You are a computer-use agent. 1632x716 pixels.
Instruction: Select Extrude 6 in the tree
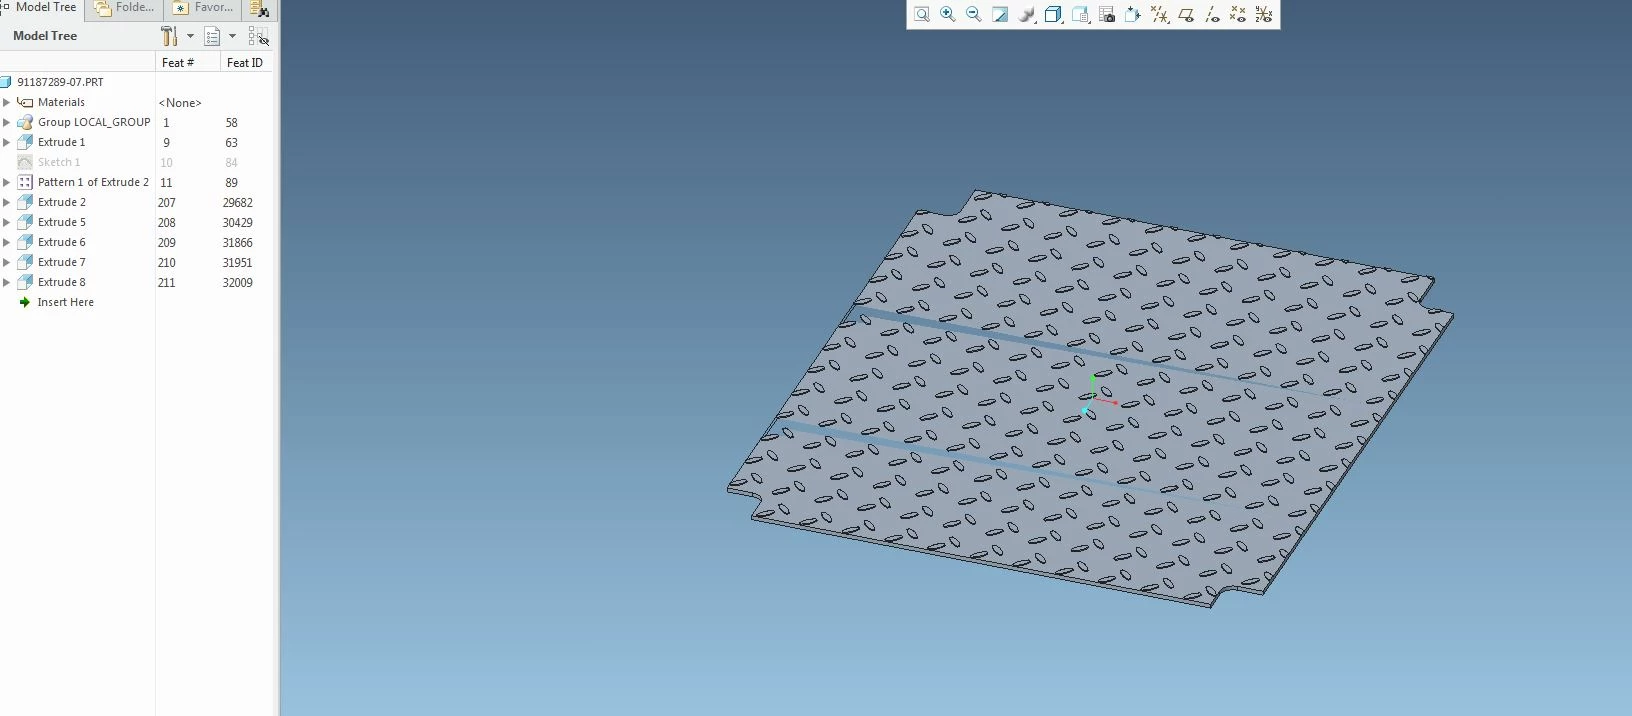(61, 242)
